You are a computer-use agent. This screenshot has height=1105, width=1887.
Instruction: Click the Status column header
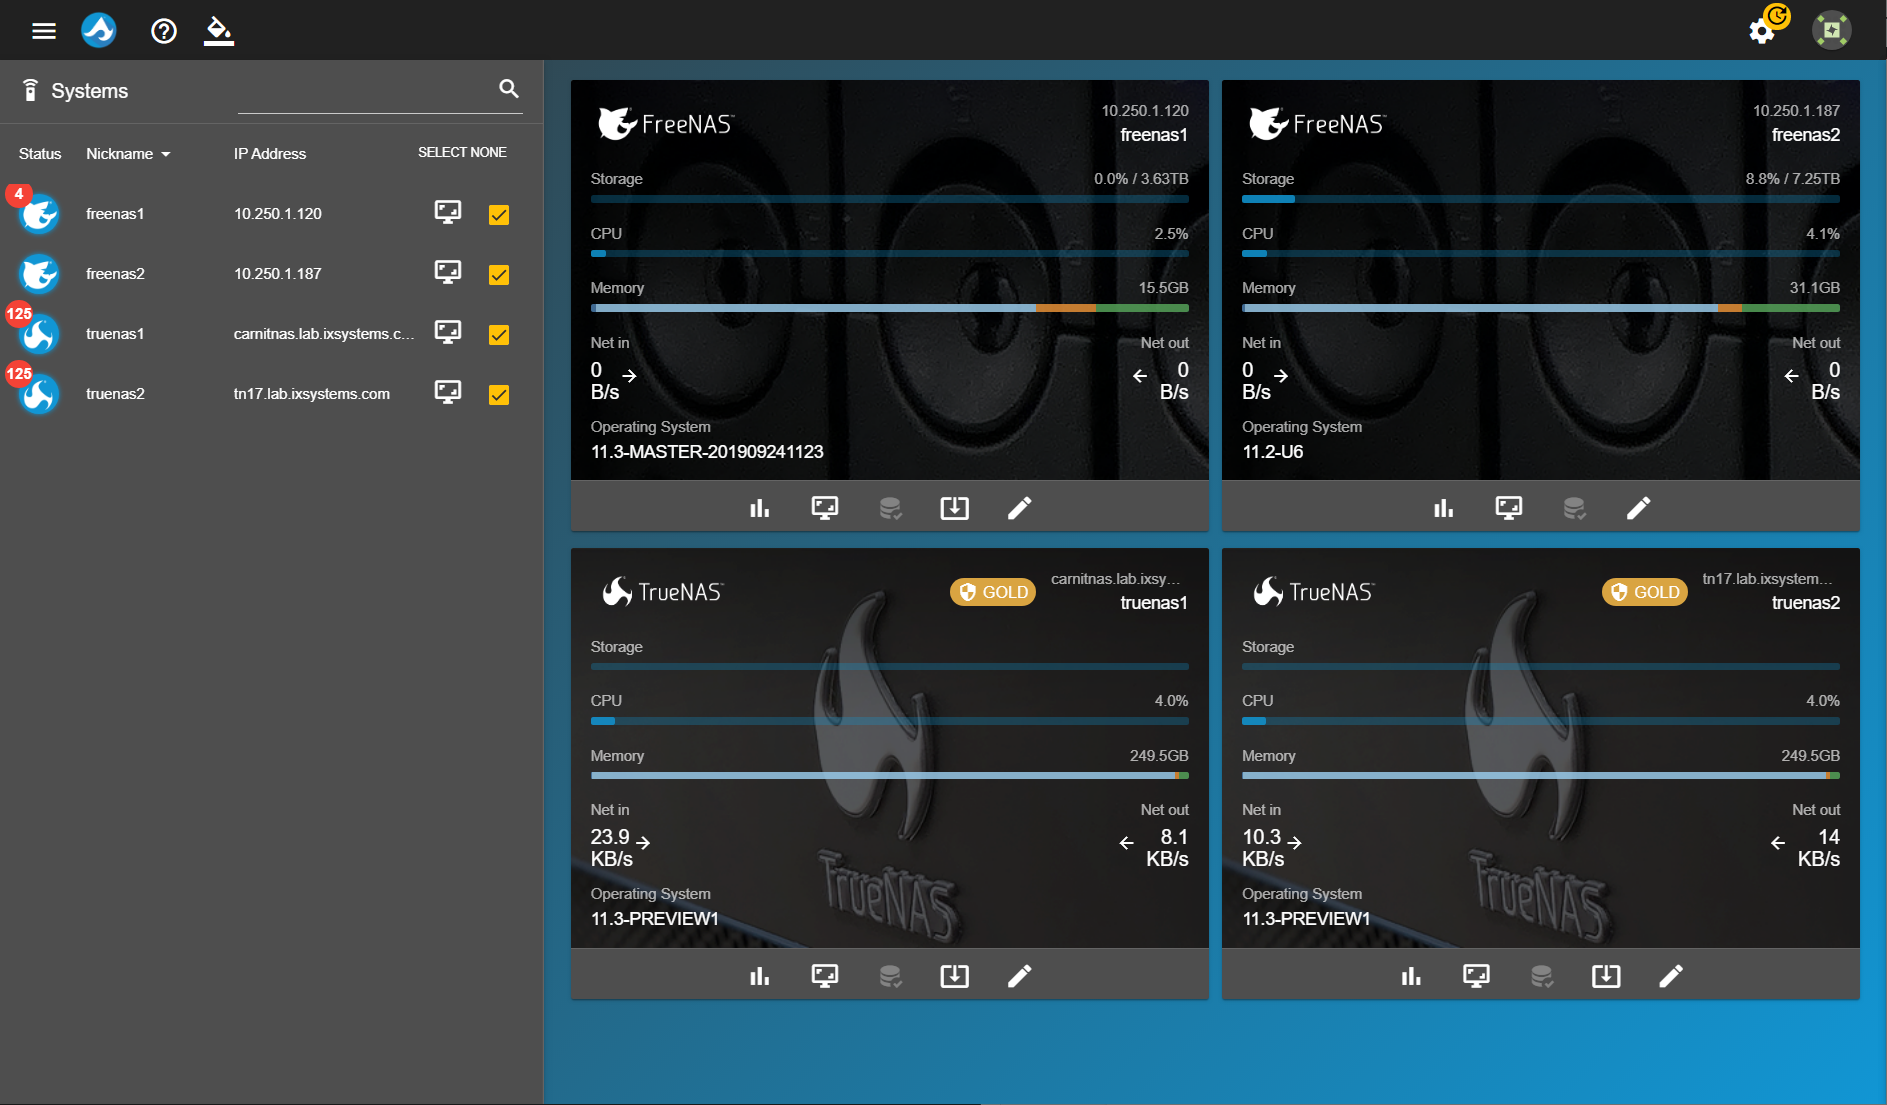point(40,154)
